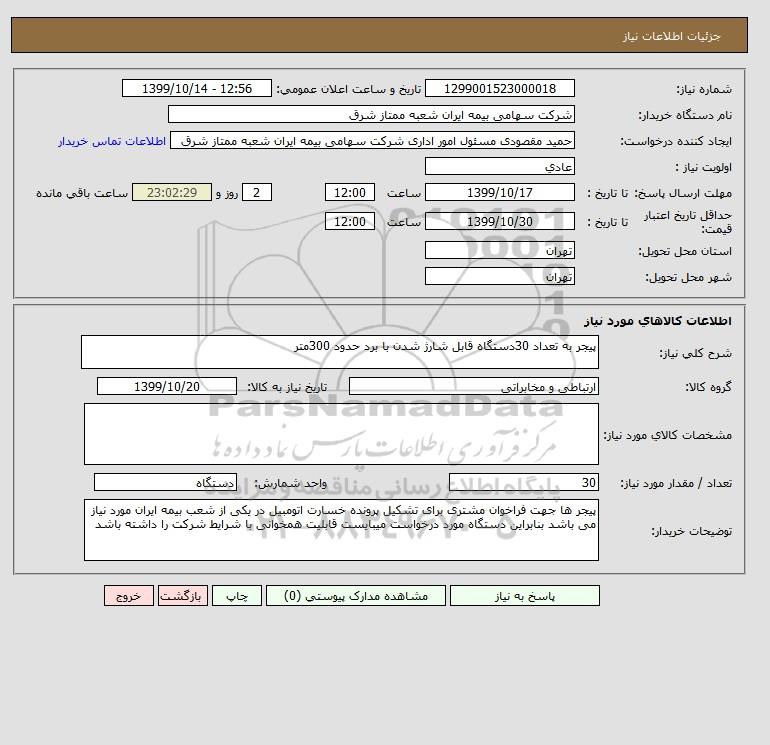Click the quantity field showing 30
Viewport: 770px width, 745px height.
click(523, 482)
